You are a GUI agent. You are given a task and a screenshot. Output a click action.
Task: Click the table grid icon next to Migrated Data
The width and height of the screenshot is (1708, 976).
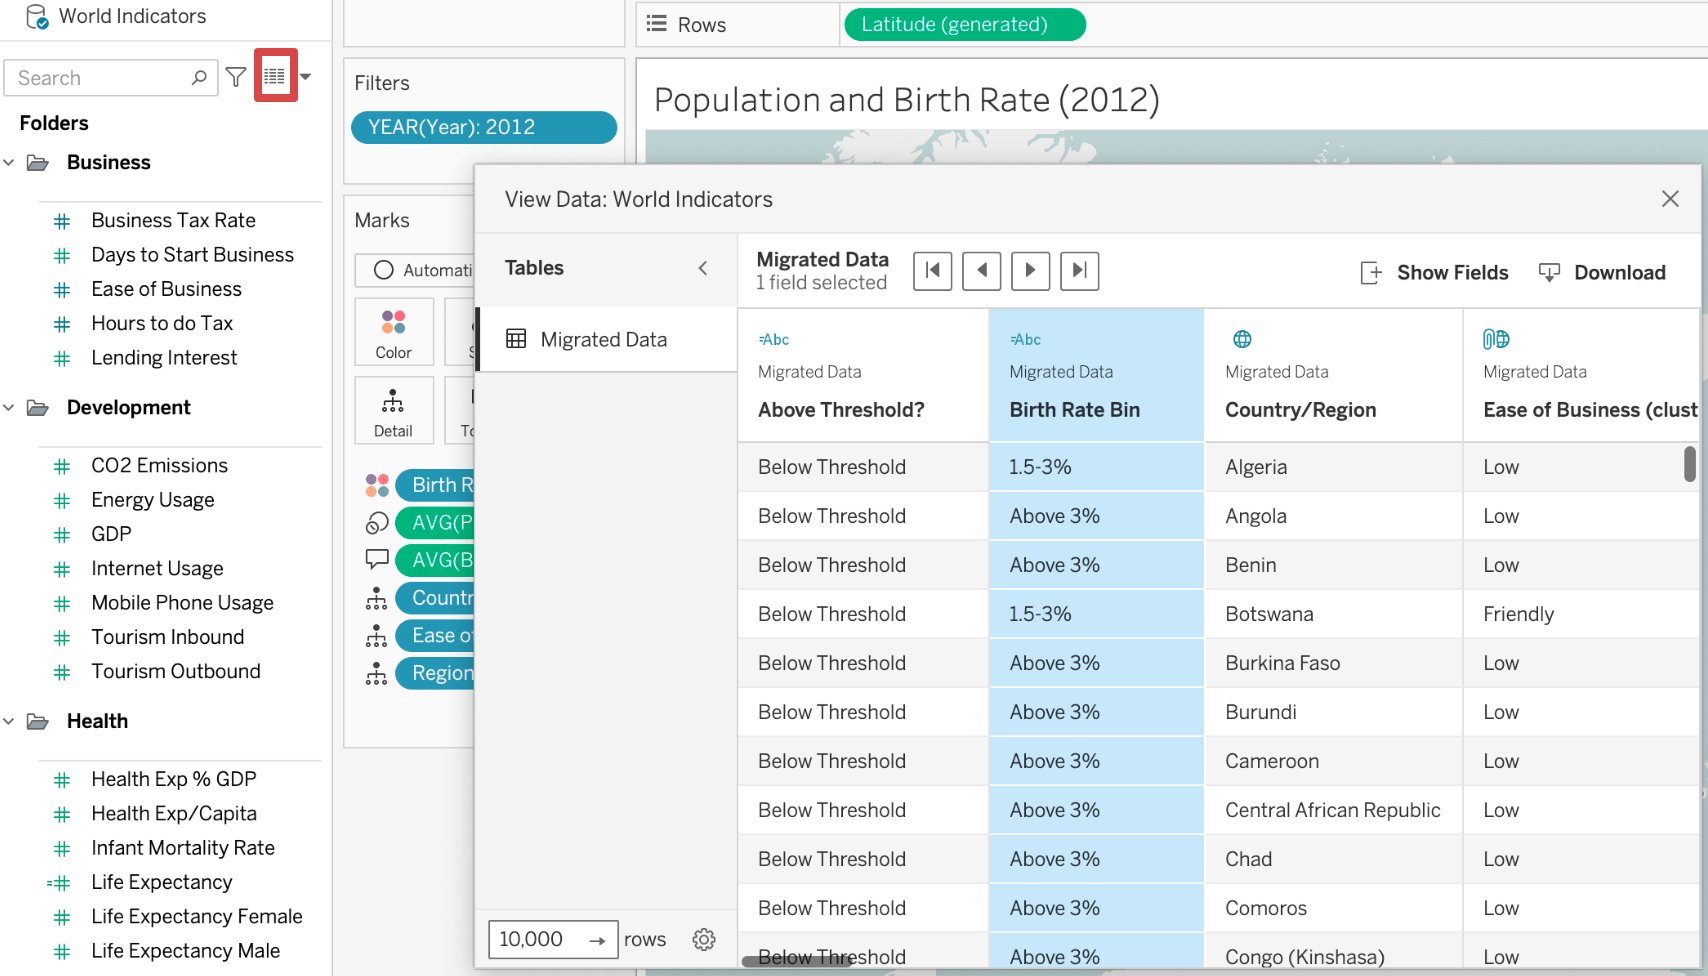point(516,339)
